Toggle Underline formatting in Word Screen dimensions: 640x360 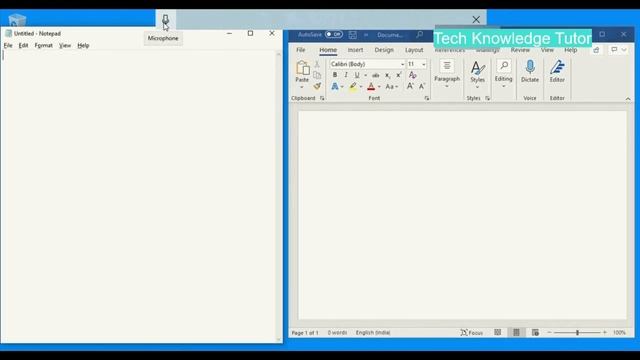[x=357, y=75]
